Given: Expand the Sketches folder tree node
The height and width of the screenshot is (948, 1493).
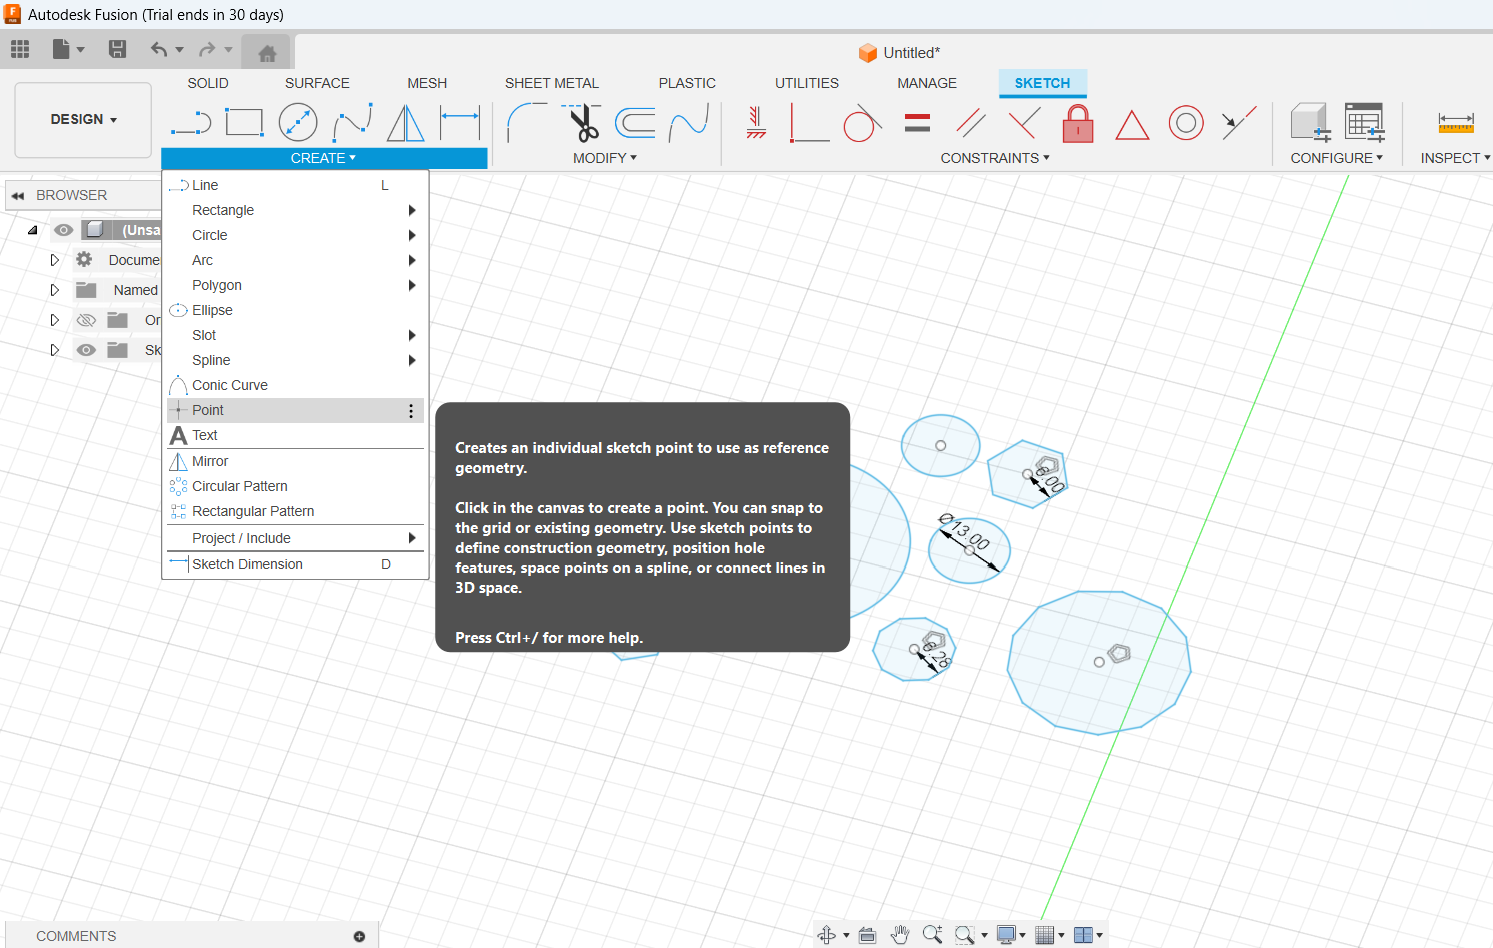Looking at the screenshot, I should click(x=55, y=350).
